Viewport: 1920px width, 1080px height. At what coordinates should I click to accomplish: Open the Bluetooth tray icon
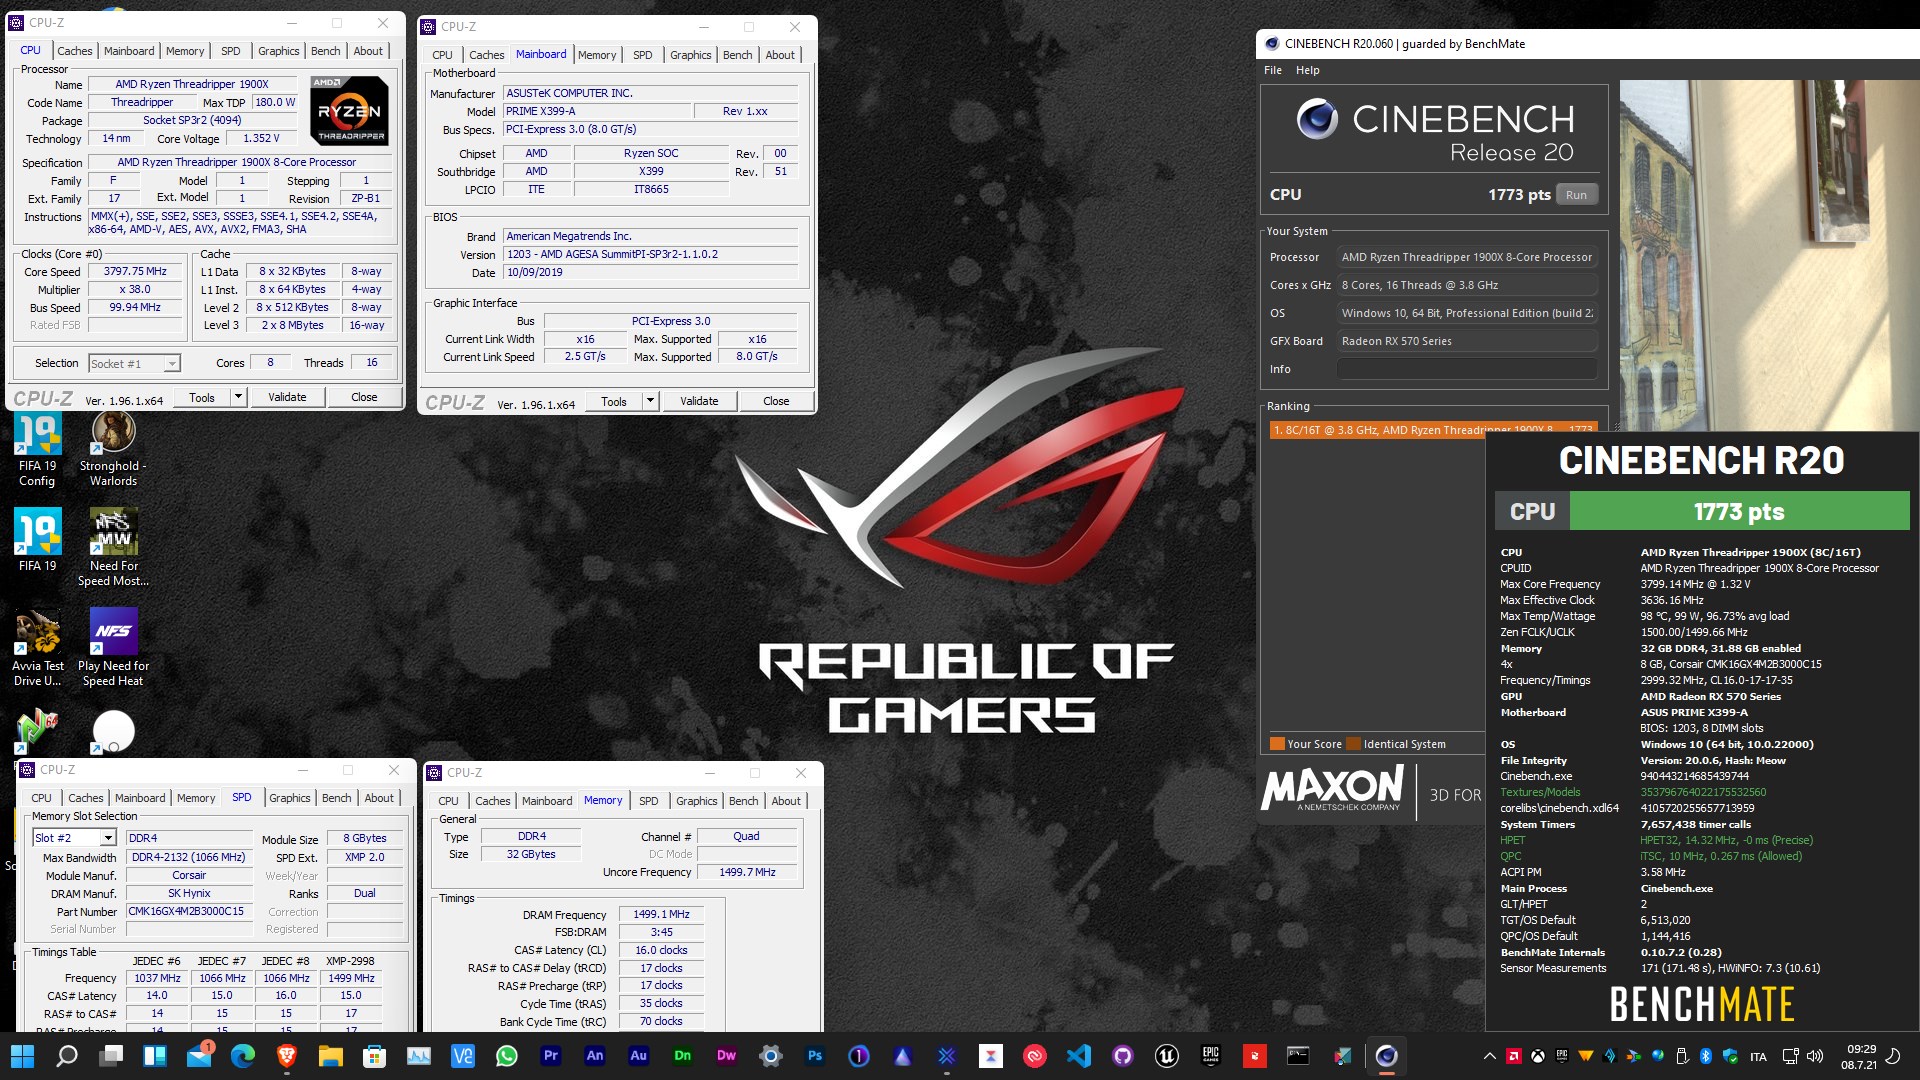tap(1706, 1056)
